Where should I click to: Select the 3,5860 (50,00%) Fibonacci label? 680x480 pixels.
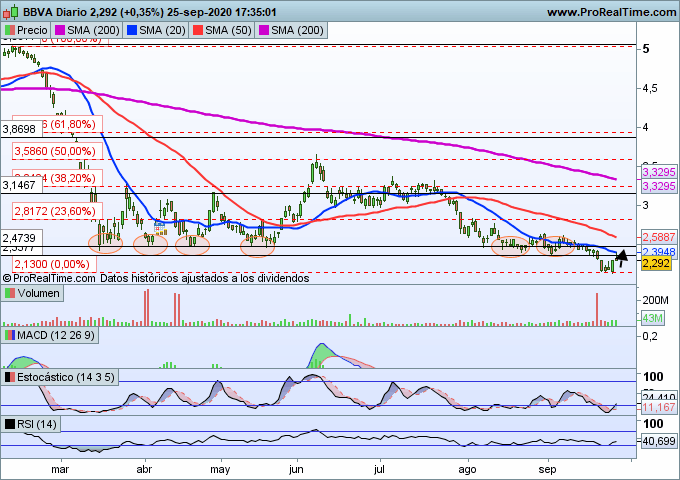pos(55,151)
